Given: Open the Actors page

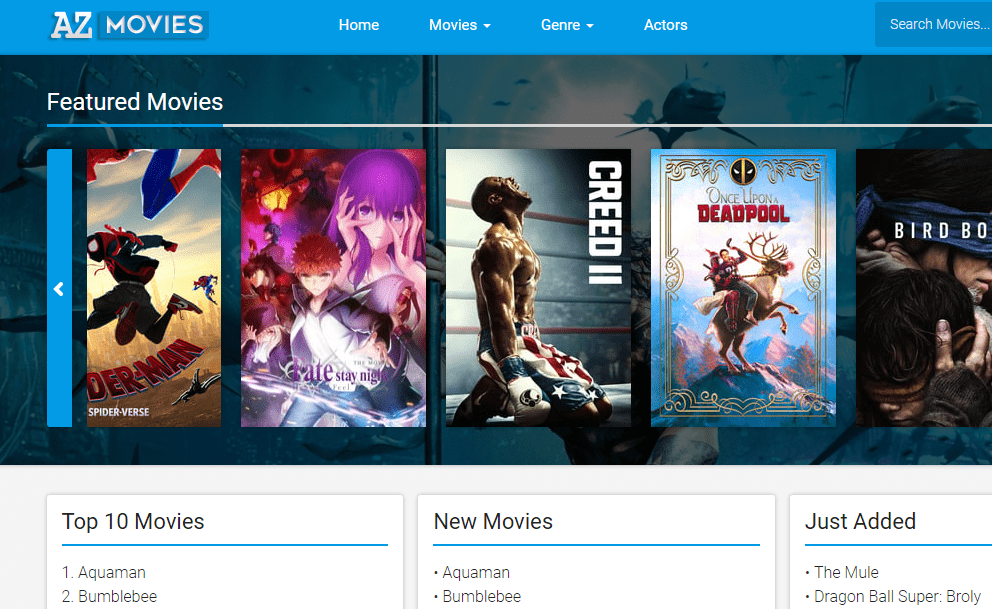Looking at the screenshot, I should point(666,25).
